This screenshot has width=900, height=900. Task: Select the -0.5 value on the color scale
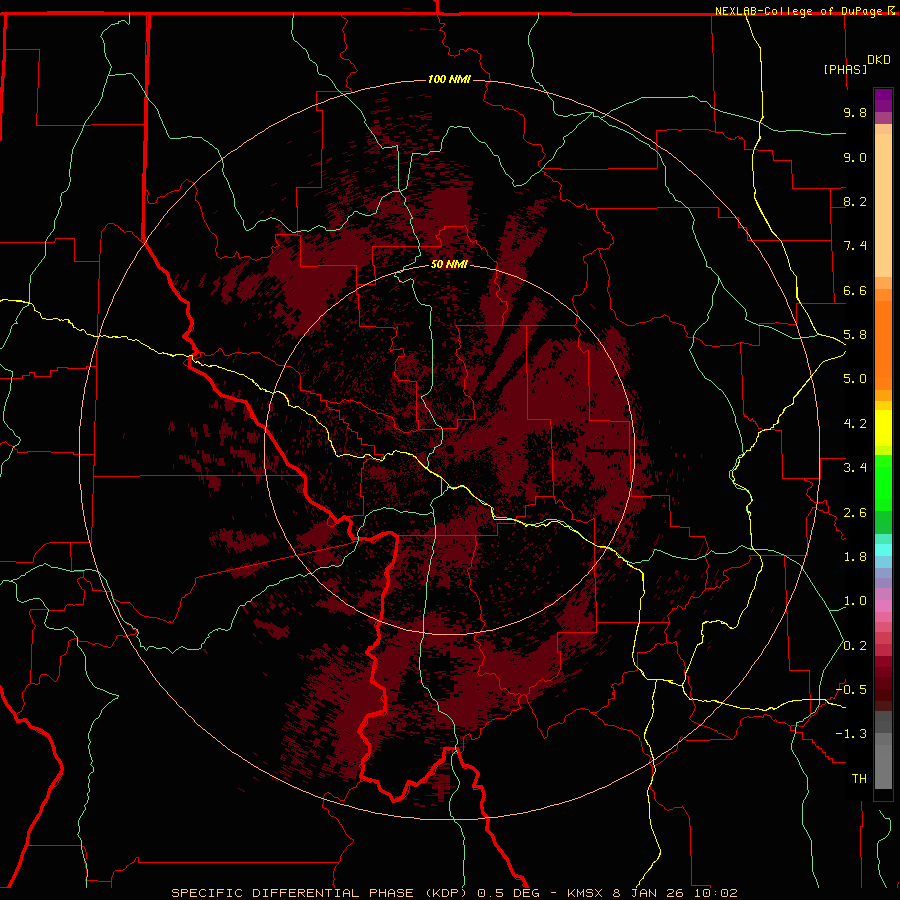(851, 690)
